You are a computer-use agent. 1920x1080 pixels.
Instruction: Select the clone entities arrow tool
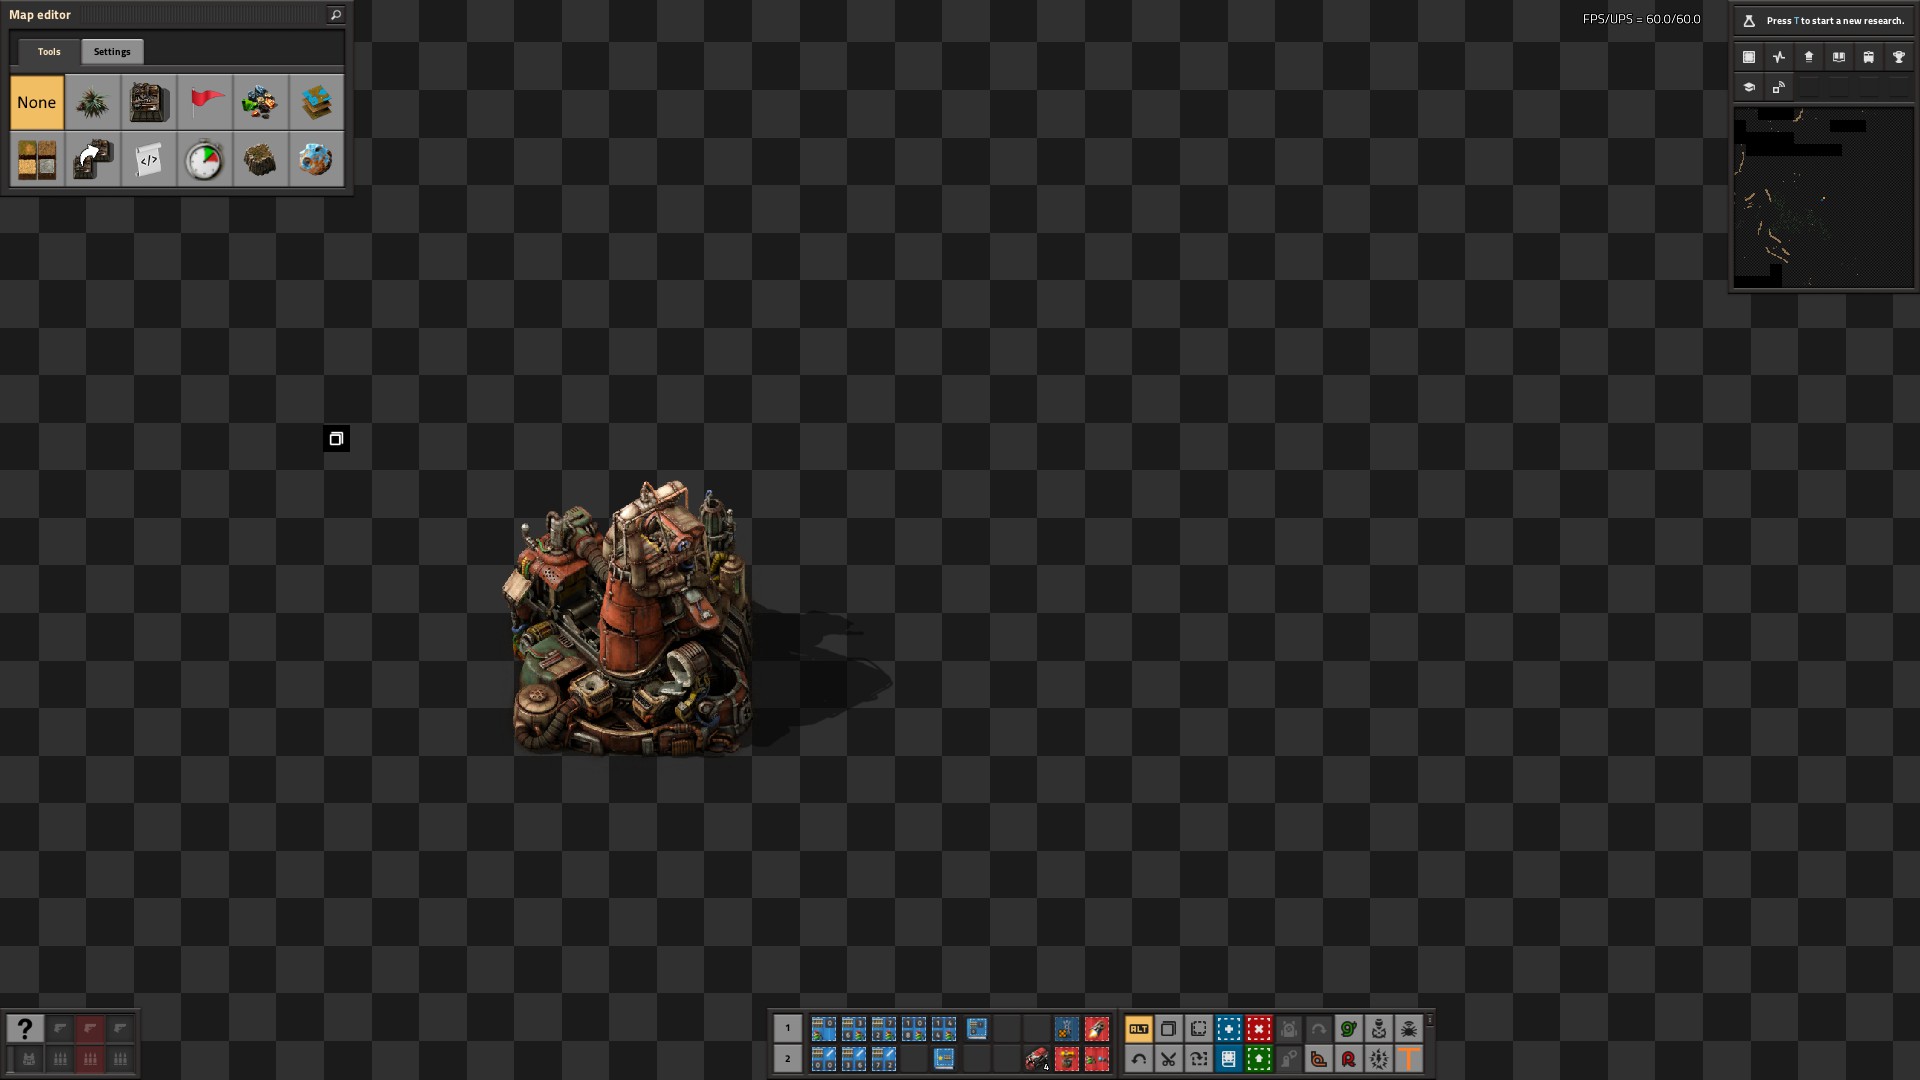[93, 159]
